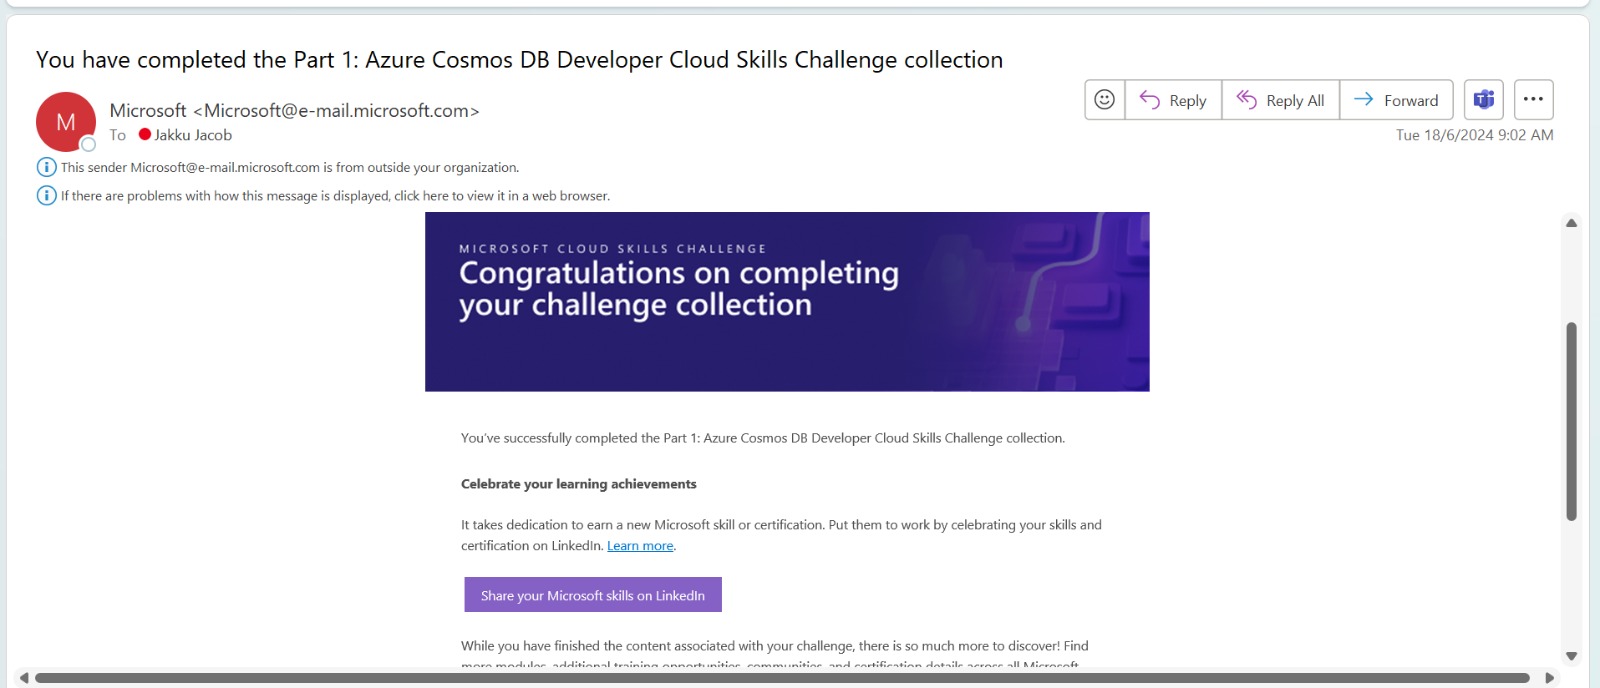Image resolution: width=1600 pixels, height=688 pixels.
Task: Click the vertical scrollbar up arrow
Action: point(1572,223)
